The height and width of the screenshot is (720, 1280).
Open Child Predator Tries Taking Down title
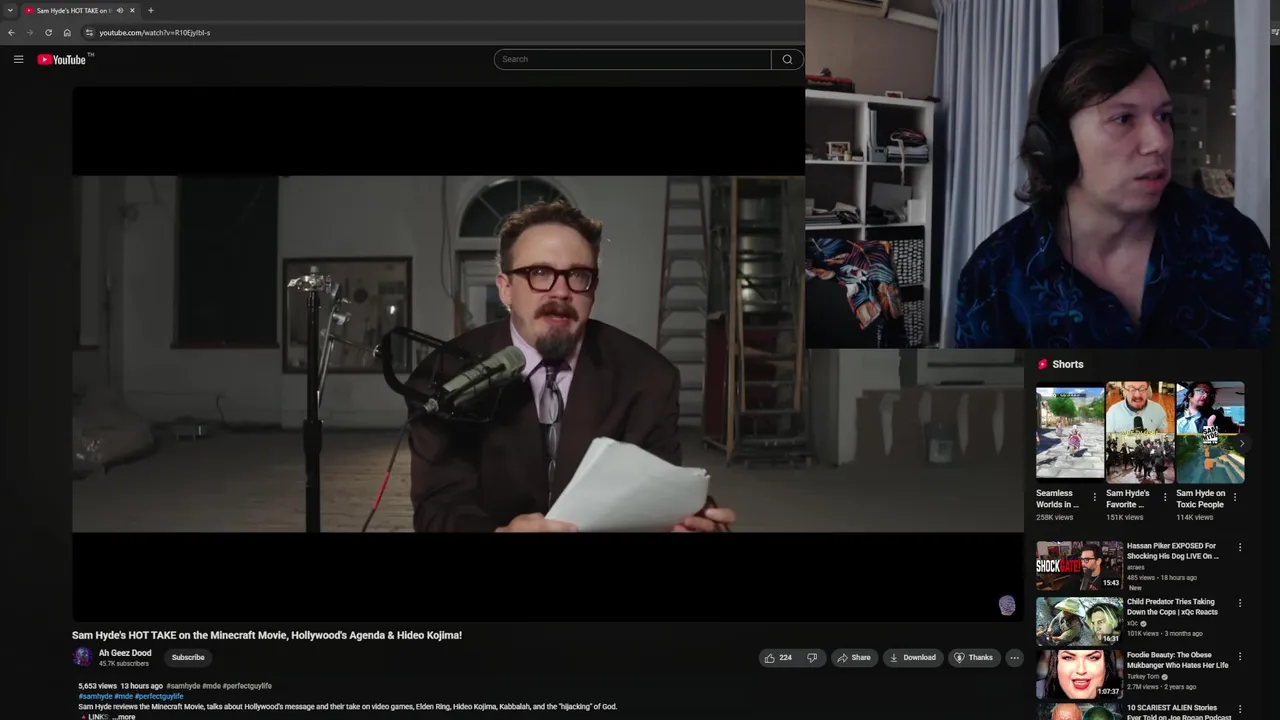(x=1173, y=607)
